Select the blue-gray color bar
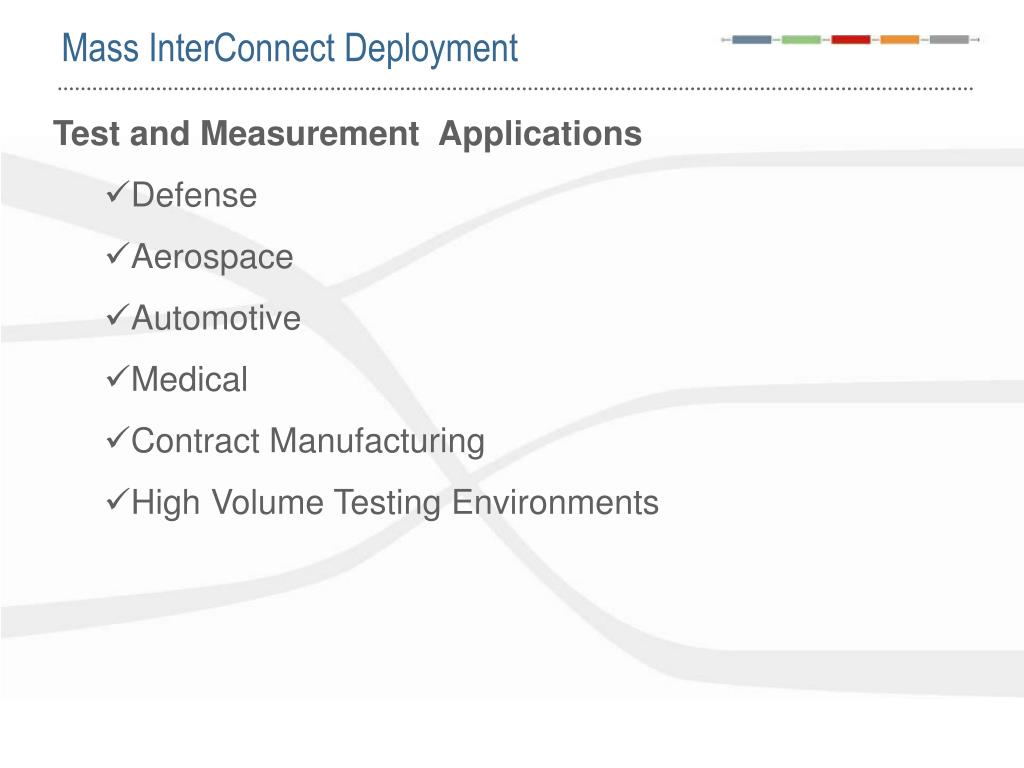The width and height of the screenshot is (1024, 768). pos(752,40)
